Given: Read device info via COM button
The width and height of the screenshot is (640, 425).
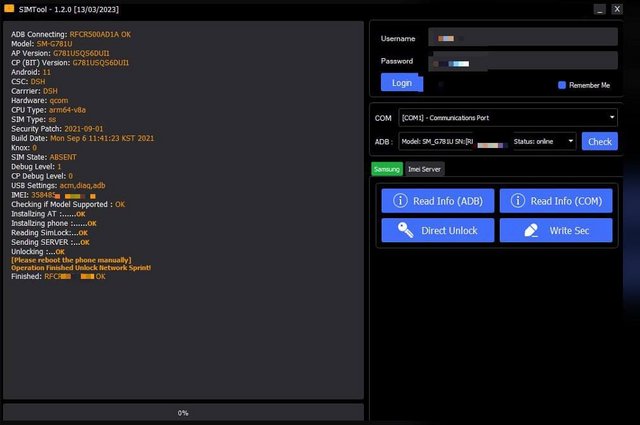Looking at the screenshot, I should coord(556,200).
